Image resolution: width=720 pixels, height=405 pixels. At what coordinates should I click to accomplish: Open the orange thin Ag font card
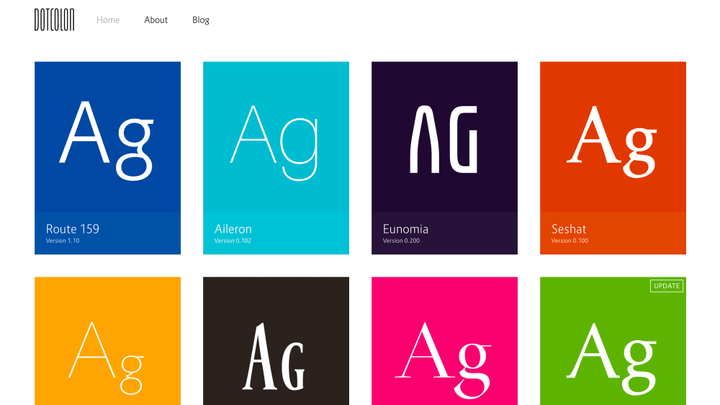107,341
